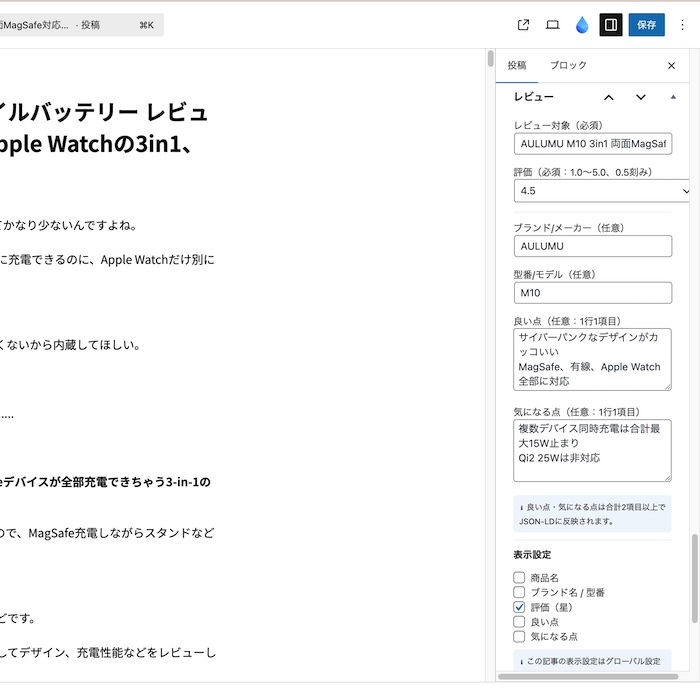Click the laptop preview device icon
The width and height of the screenshot is (700, 700).
pyautogui.click(x=552, y=25)
